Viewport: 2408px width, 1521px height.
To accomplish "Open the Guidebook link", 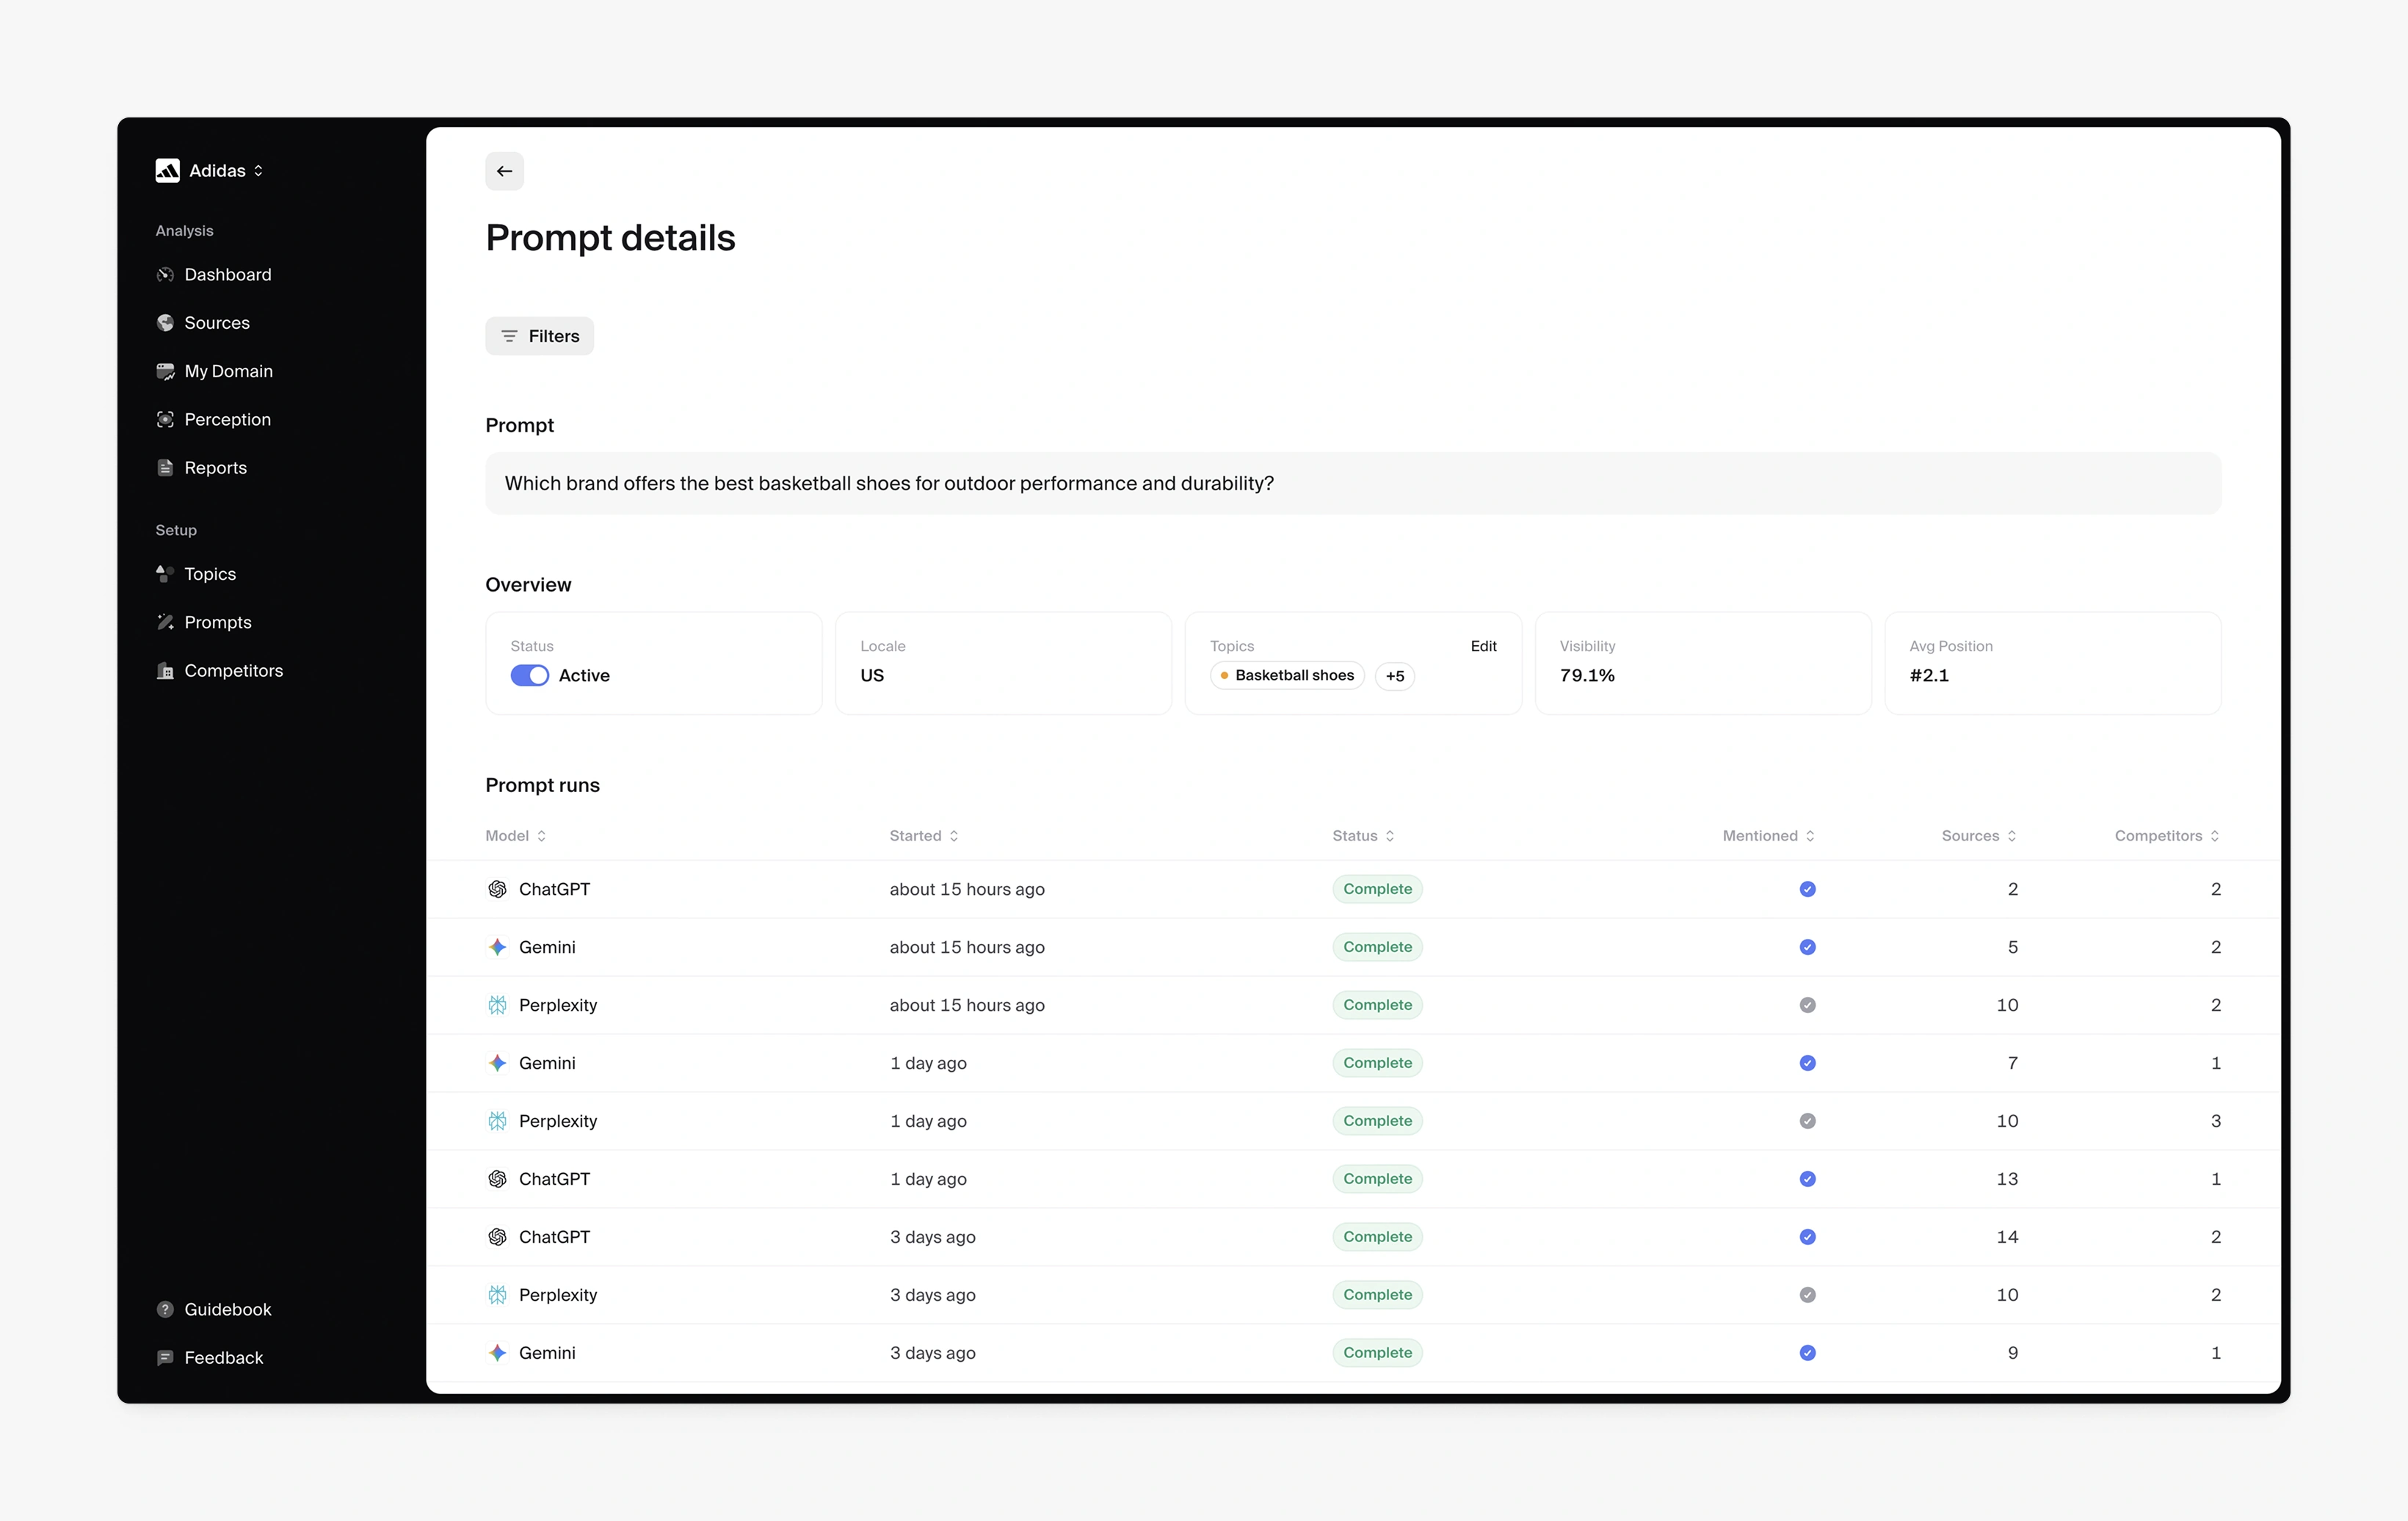I will pyautogui.click(x=228, y=1309).
